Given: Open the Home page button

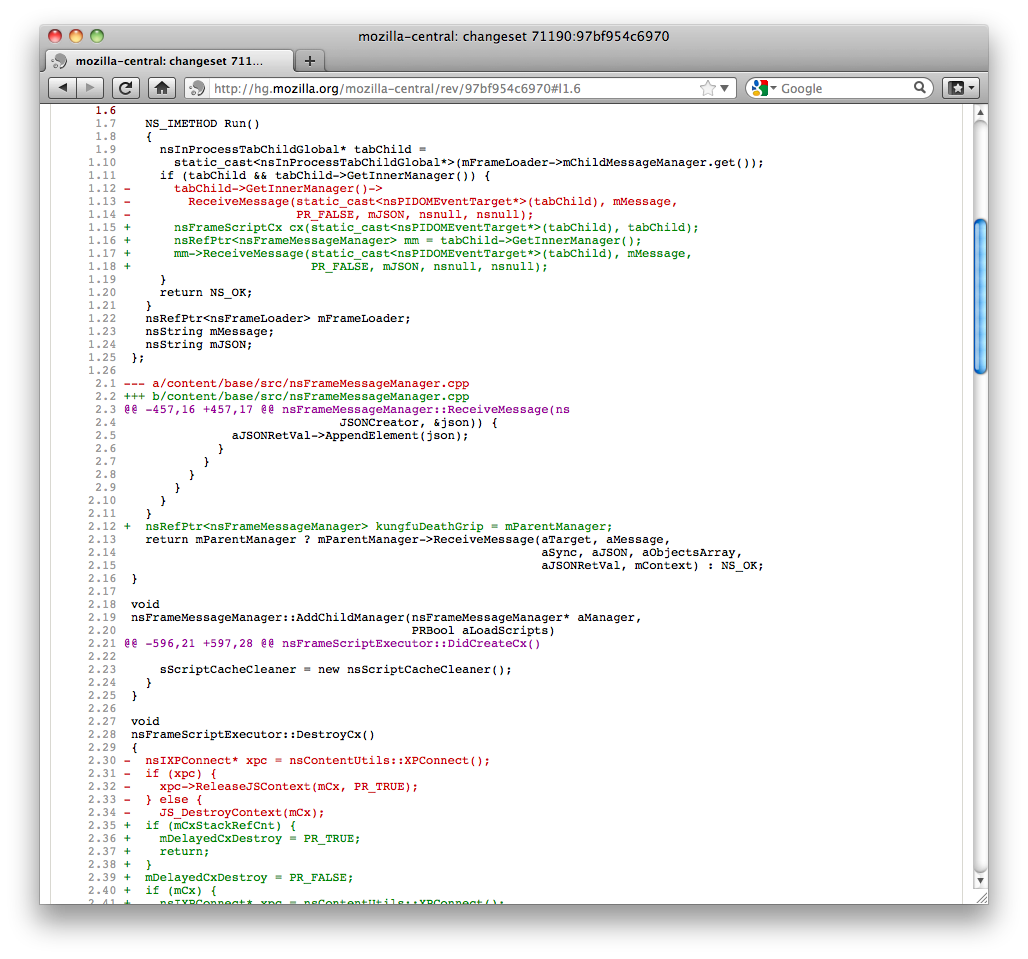Looking at the screenshot, I should (x=162, y=88).
